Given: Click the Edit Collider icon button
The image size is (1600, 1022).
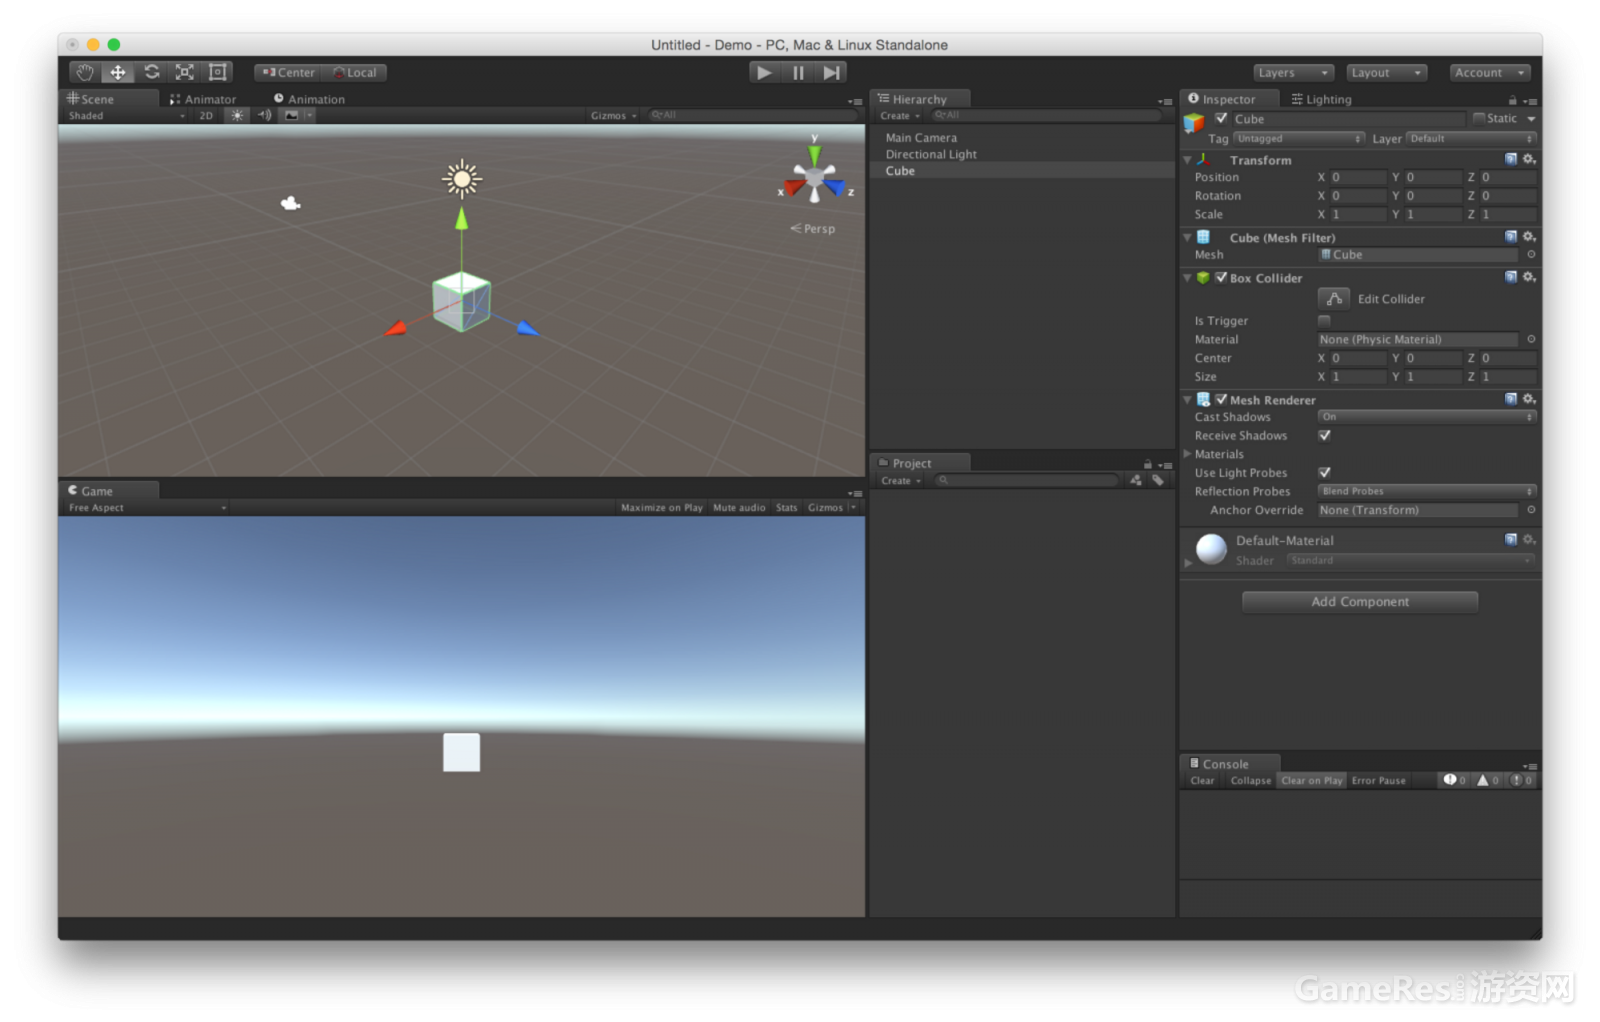Looking at the screenshot, I should point(1334,298).
